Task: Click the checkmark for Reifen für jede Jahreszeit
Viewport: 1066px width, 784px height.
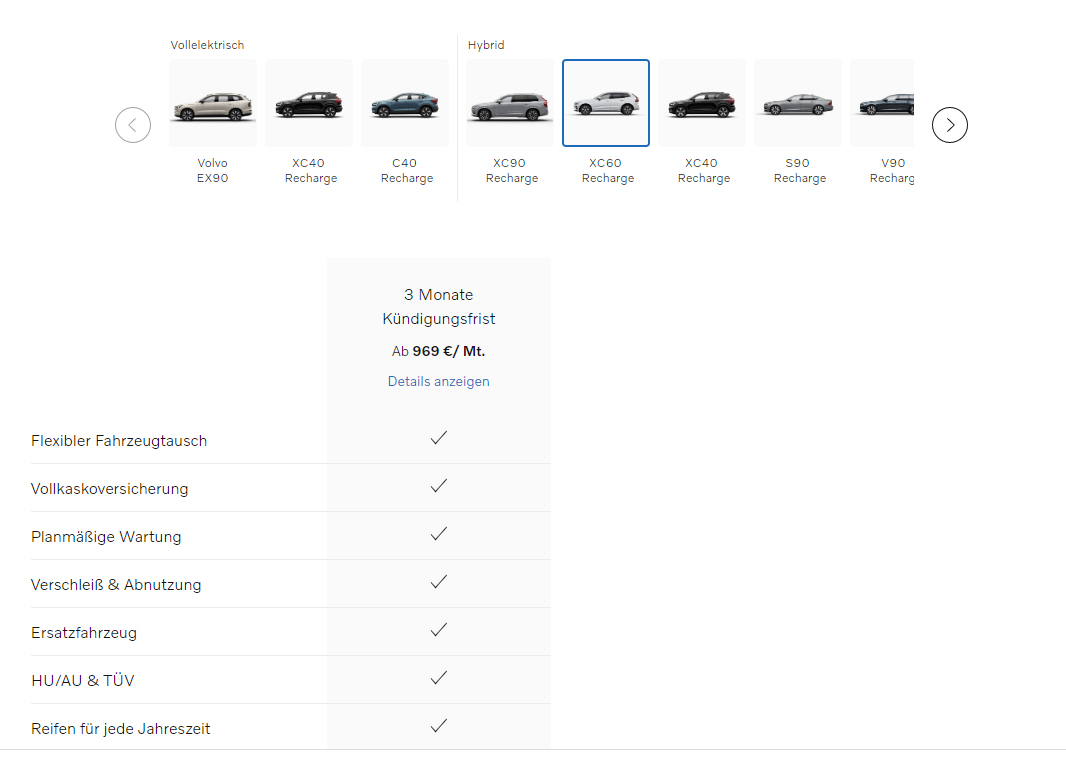Action: 439,726
